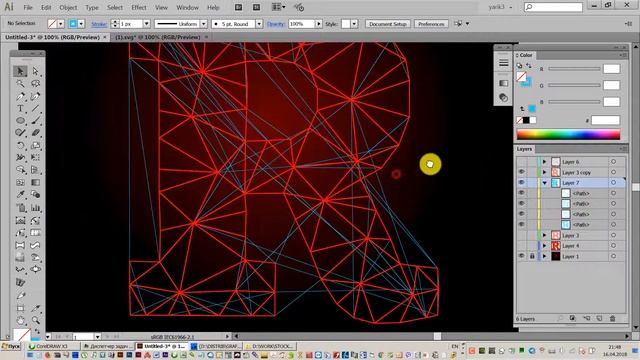Click Delete Selection trash in Layers panel
The width and height of the screenshot is (640, 360).
coord(612,318)
